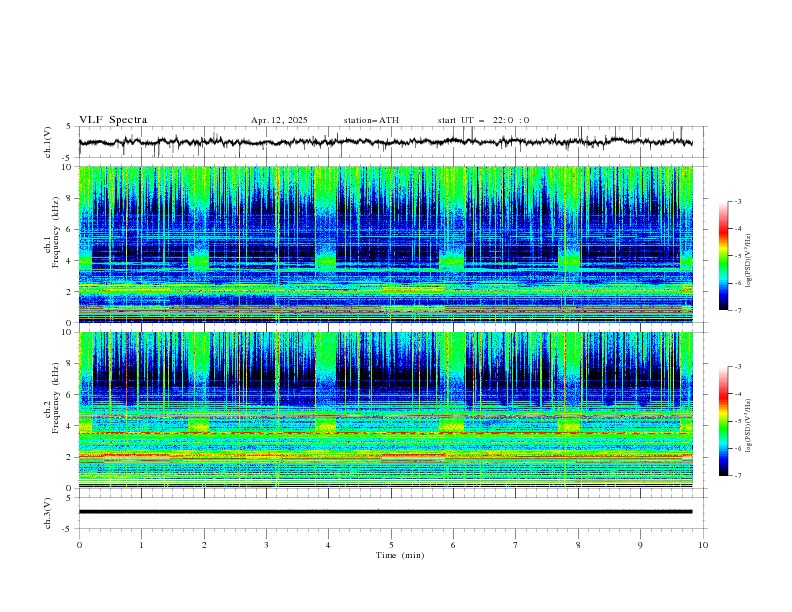Viewport: 792px width, 612px height.
Task: Click the "Time (min)" axis label
Action: pyautogui.click(x=400, y=555)
